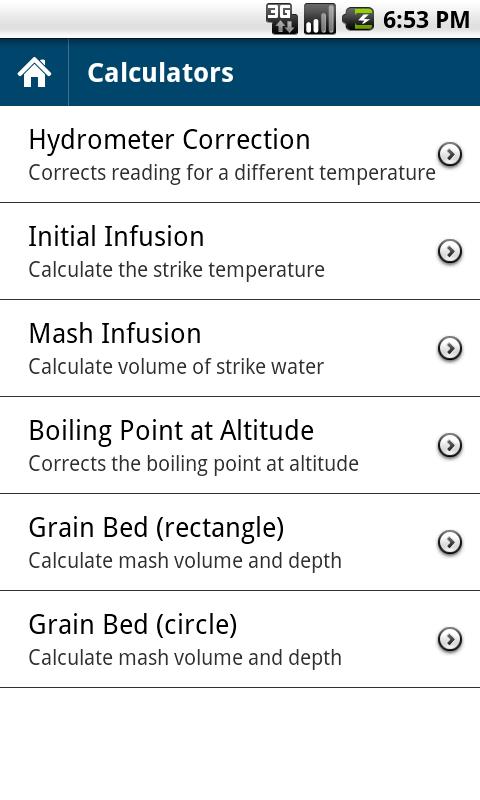Screen dimensions: 480x800
Task: Tap the Home icon in header
Action: click(34, 72)
